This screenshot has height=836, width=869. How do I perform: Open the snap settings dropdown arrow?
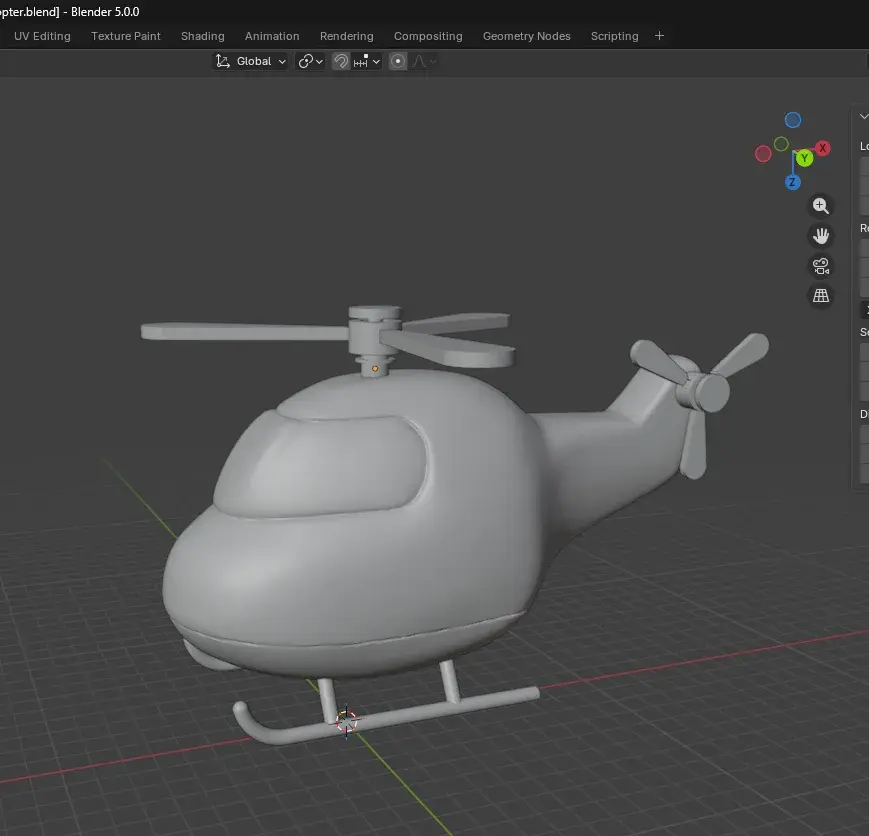click(x=376, y=61)
